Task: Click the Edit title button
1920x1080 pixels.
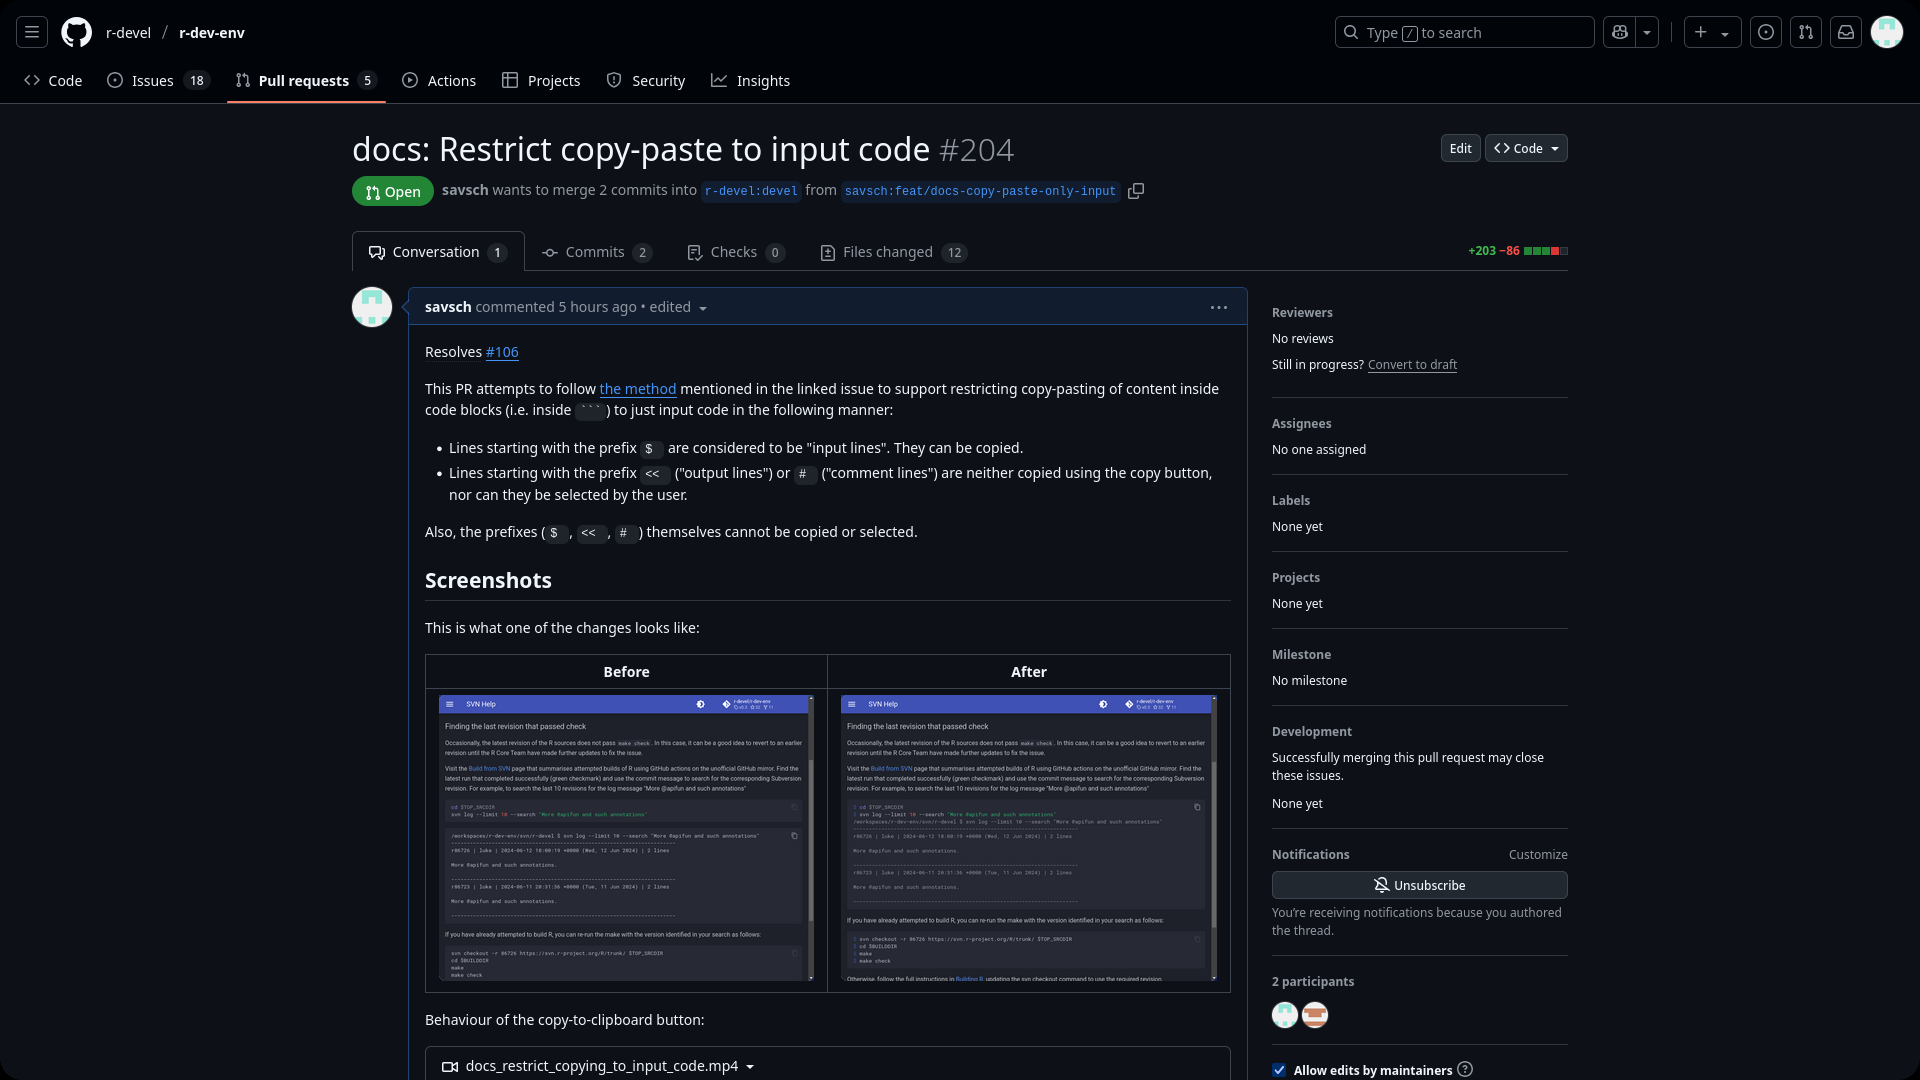Action: [x=1460, y=149]
